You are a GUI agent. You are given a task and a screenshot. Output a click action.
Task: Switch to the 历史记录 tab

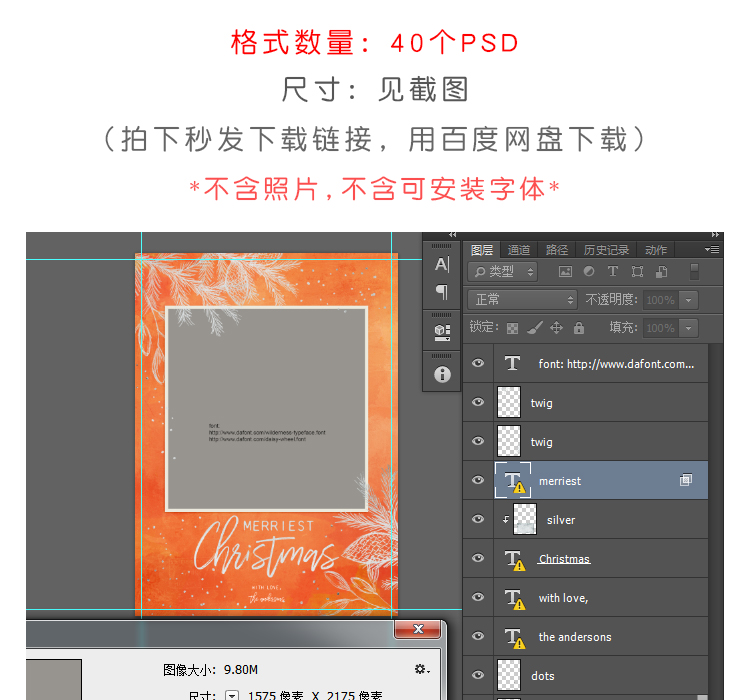point(606,250)
